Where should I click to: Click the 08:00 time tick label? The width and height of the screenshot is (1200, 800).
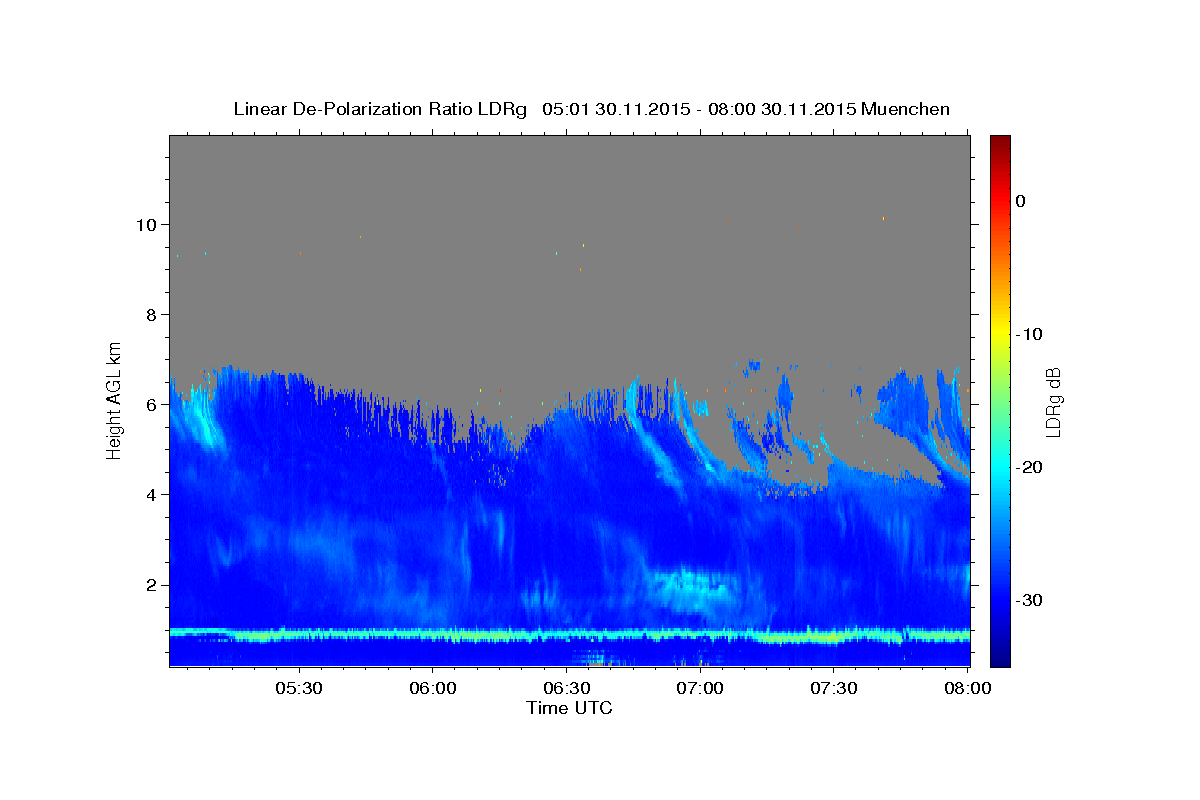point(968,689)
